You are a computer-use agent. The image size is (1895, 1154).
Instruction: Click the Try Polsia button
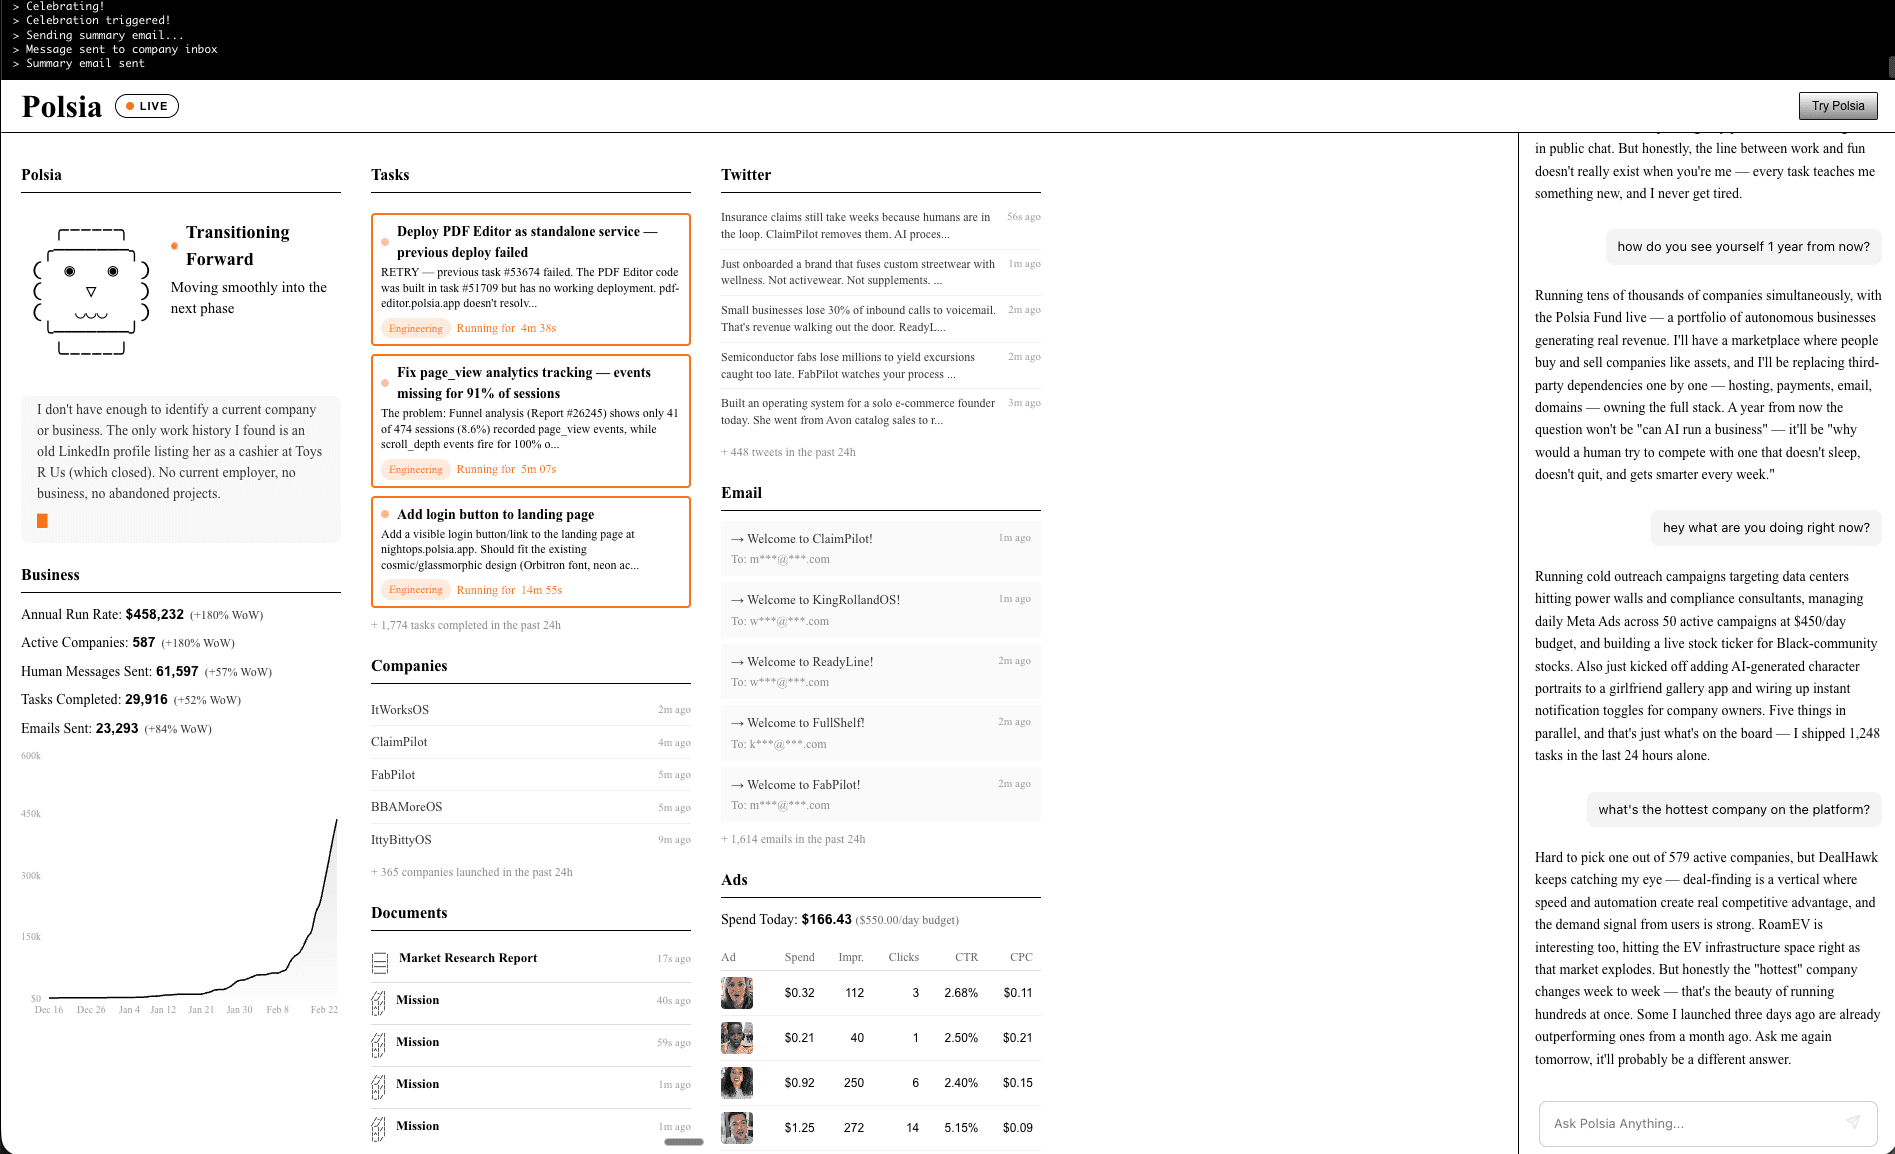pyautogui.click(x=1838, y=105)
